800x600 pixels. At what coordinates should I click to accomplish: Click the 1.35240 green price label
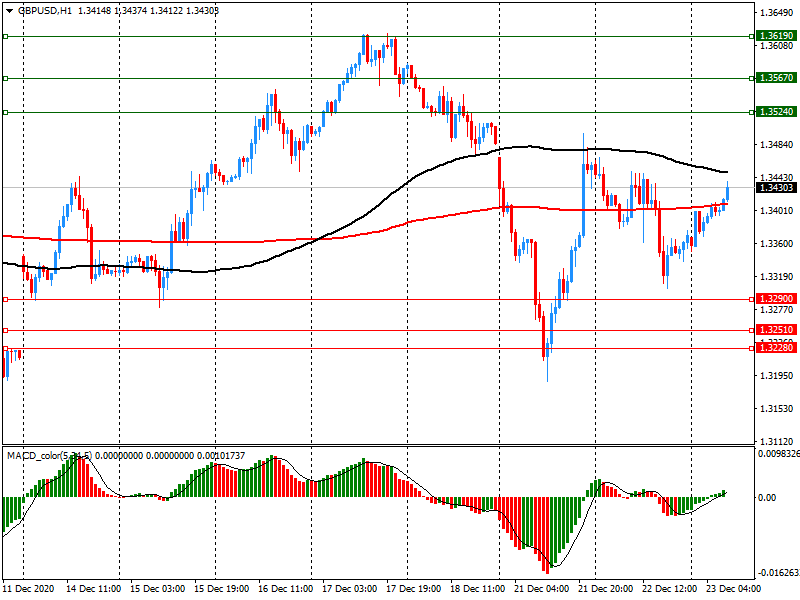click(776, 113)
